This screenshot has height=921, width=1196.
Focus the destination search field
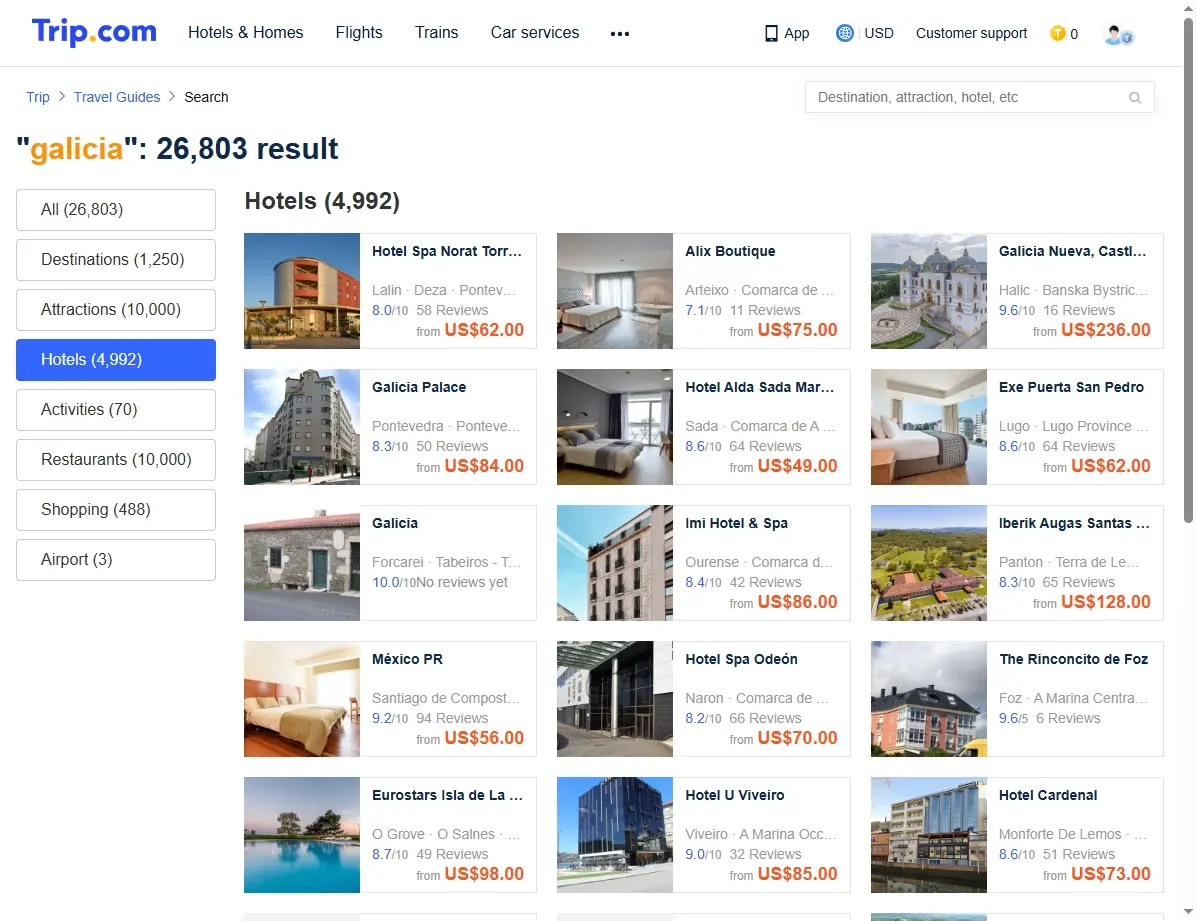[979, 97]
